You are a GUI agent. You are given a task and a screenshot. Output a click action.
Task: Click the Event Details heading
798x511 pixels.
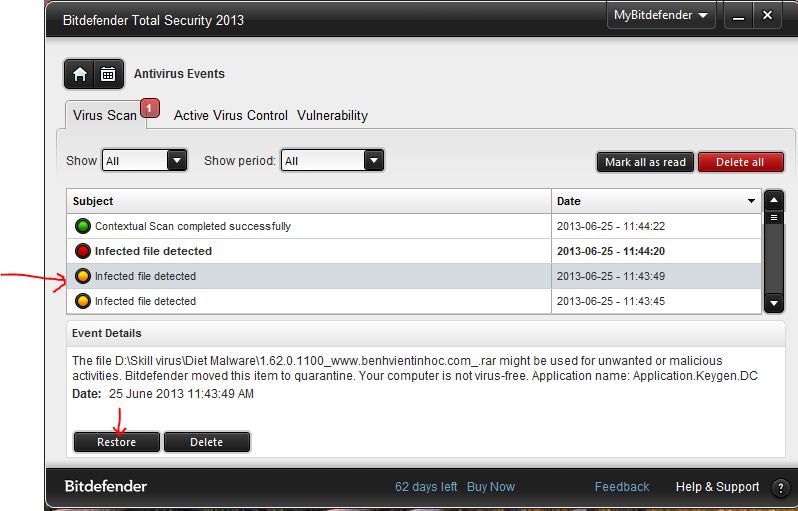pyautogui.click(x=106, y=333)
